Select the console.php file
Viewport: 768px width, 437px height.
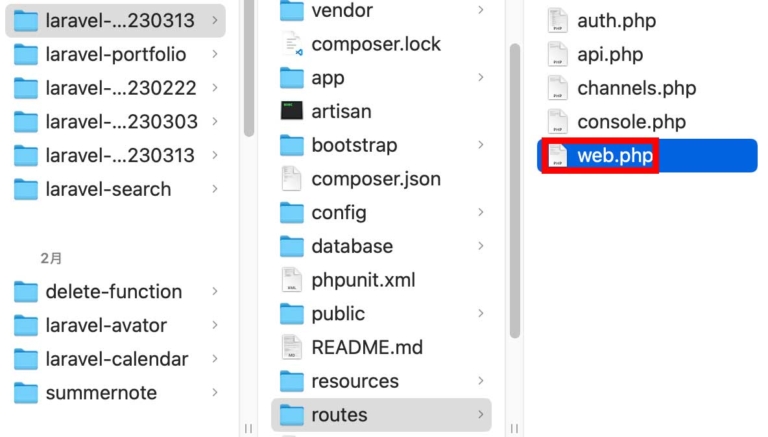click(631, 122)
